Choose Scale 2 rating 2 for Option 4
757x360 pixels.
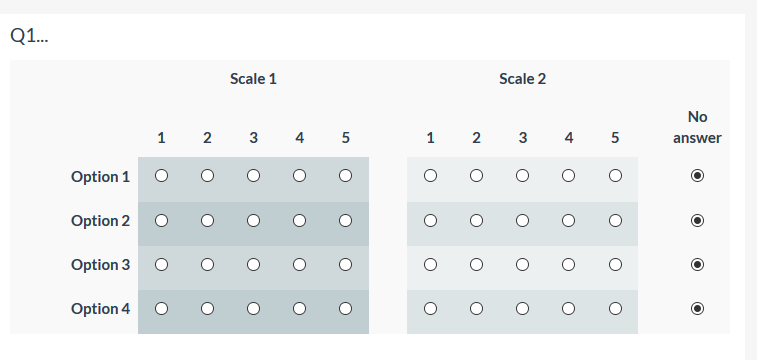click(x=477, y=308)
